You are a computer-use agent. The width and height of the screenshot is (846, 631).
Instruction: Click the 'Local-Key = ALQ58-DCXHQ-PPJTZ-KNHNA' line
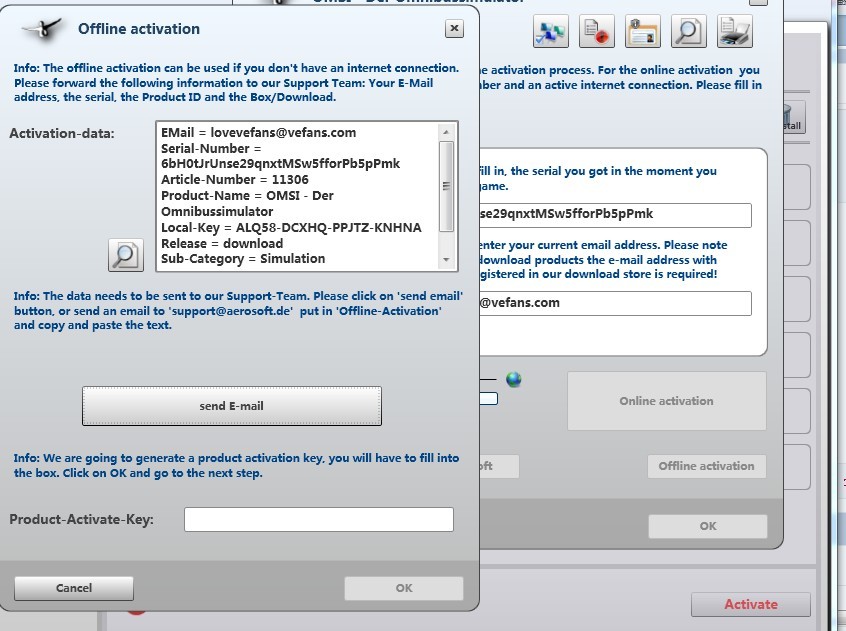click(291, 228)
